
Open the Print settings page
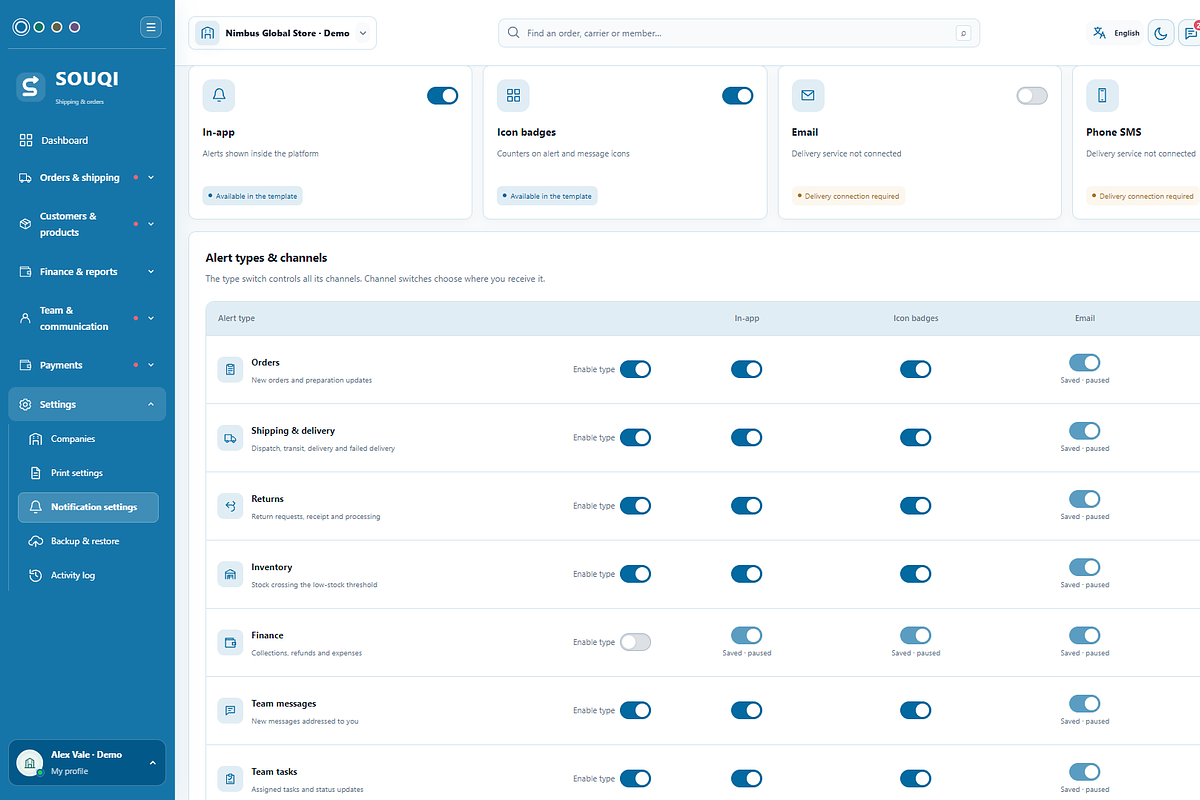88,473
